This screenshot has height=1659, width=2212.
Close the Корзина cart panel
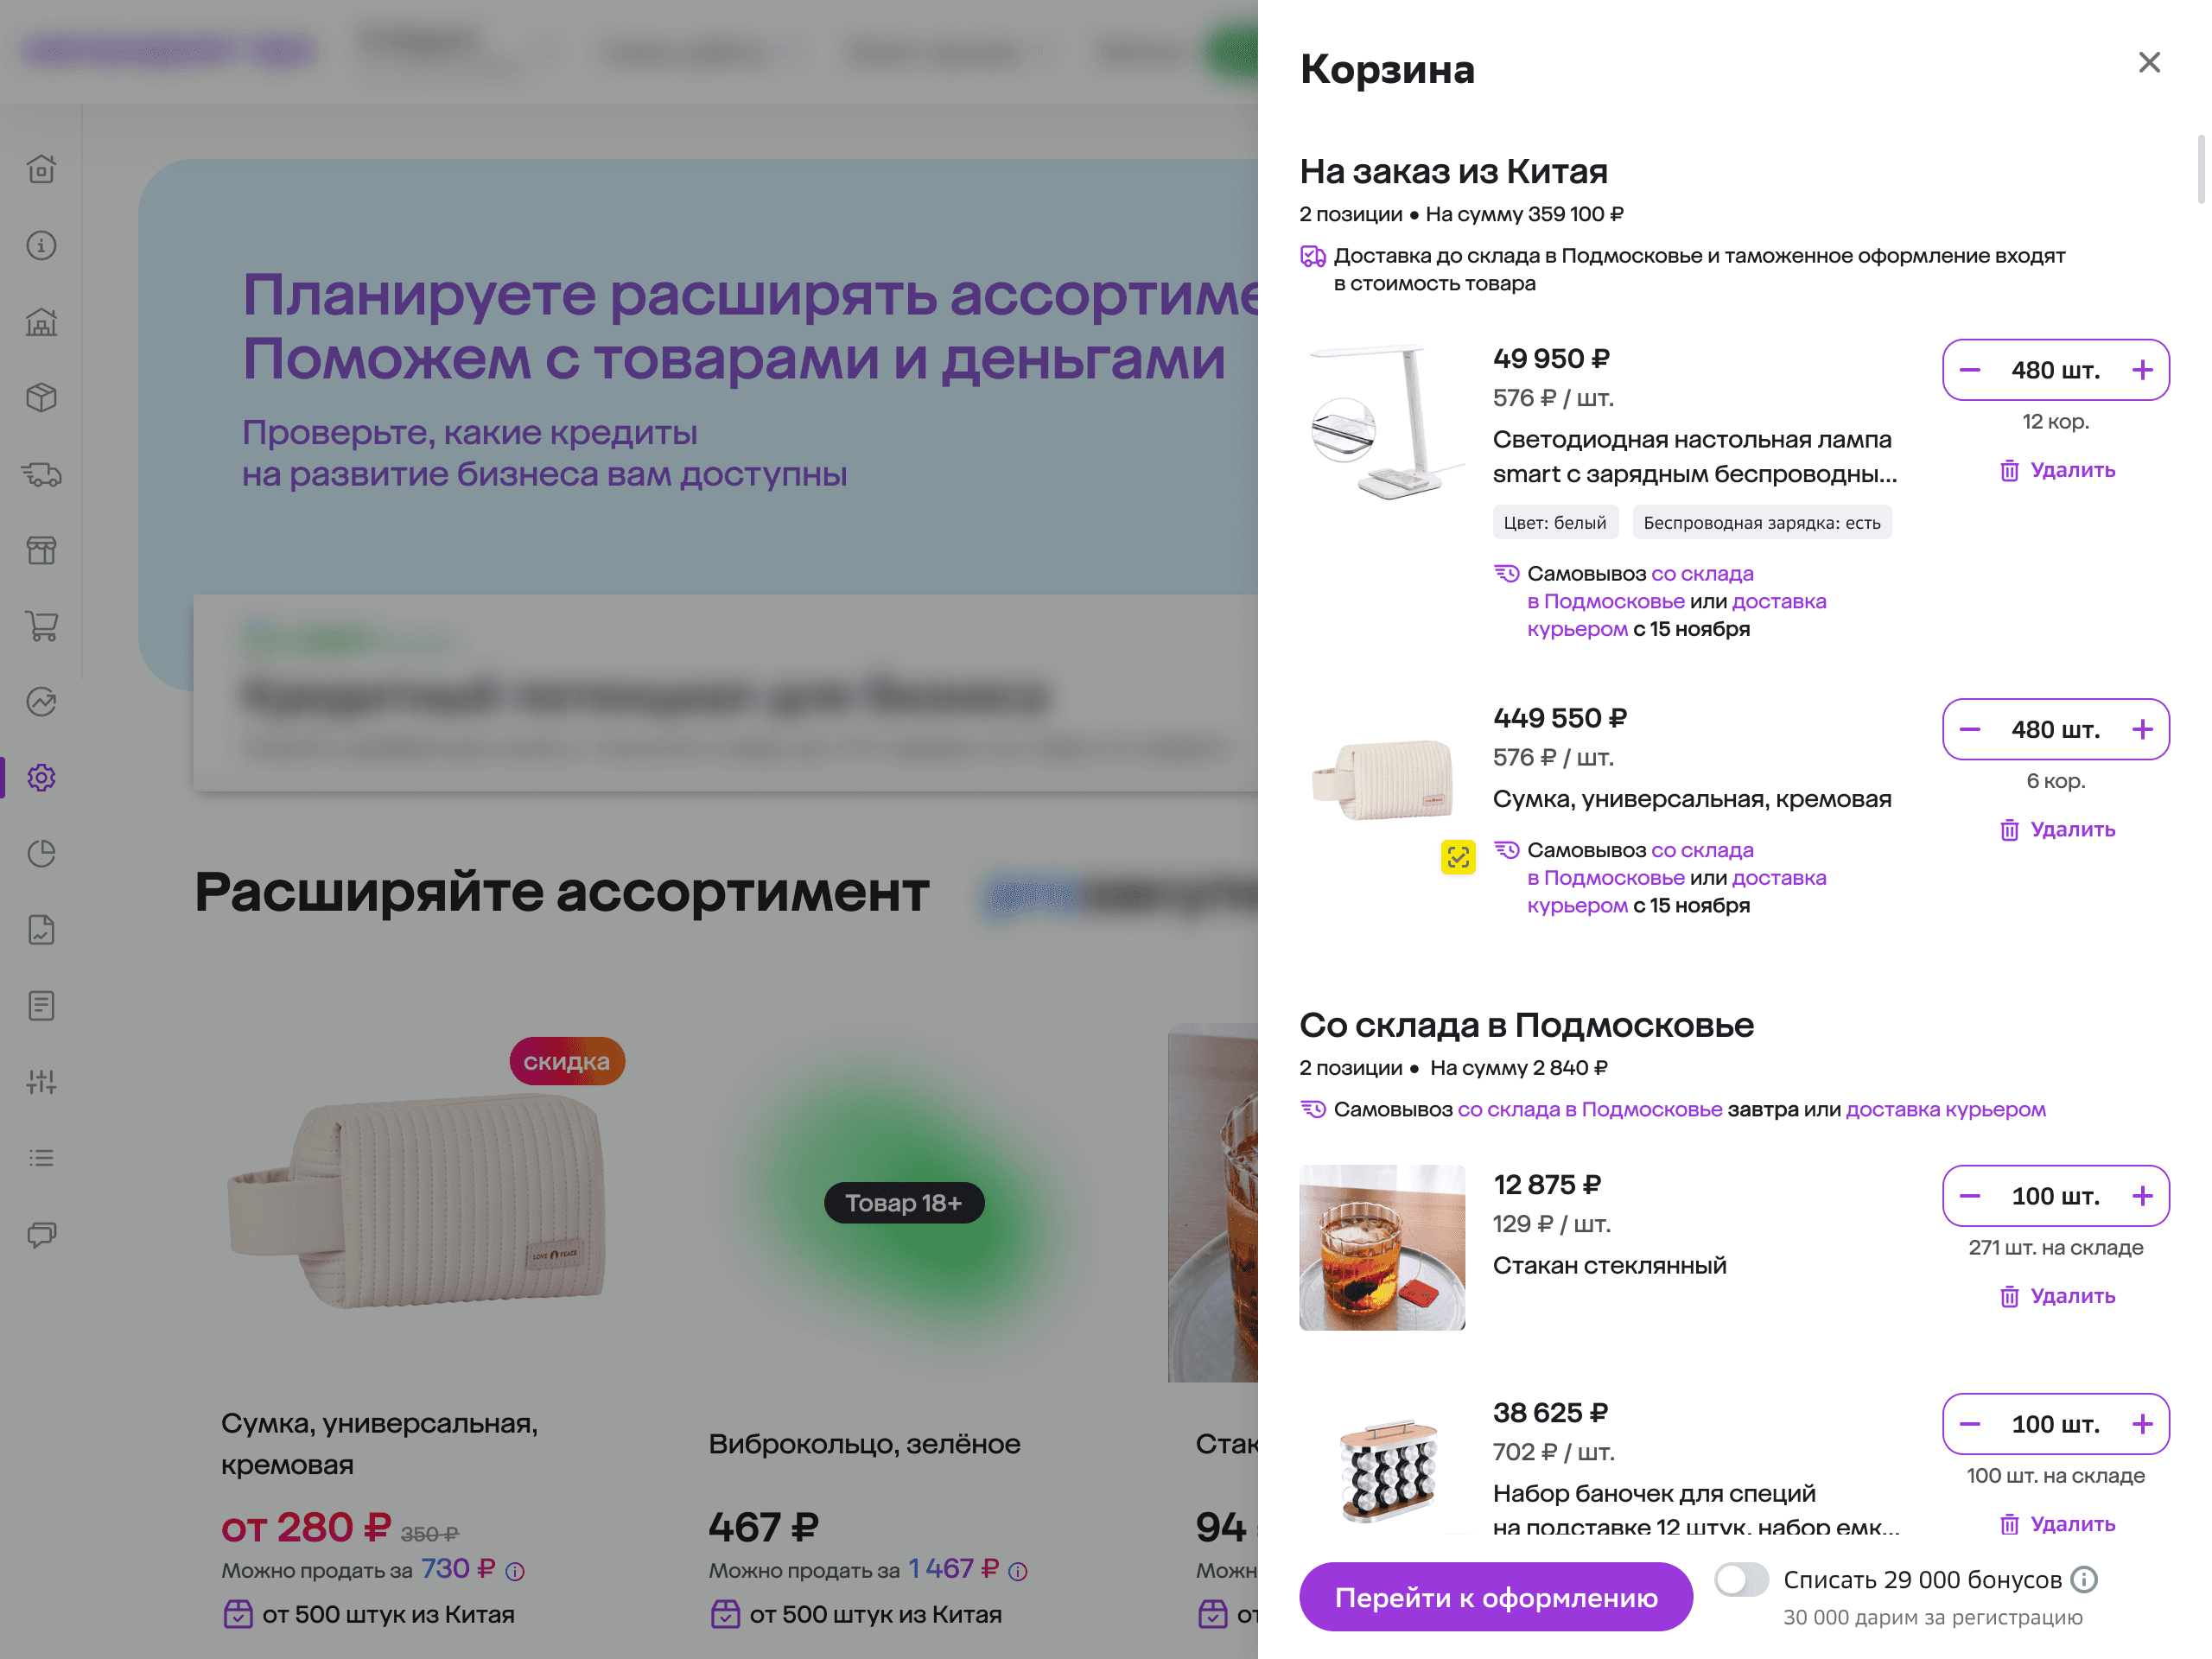[2148, 63]
